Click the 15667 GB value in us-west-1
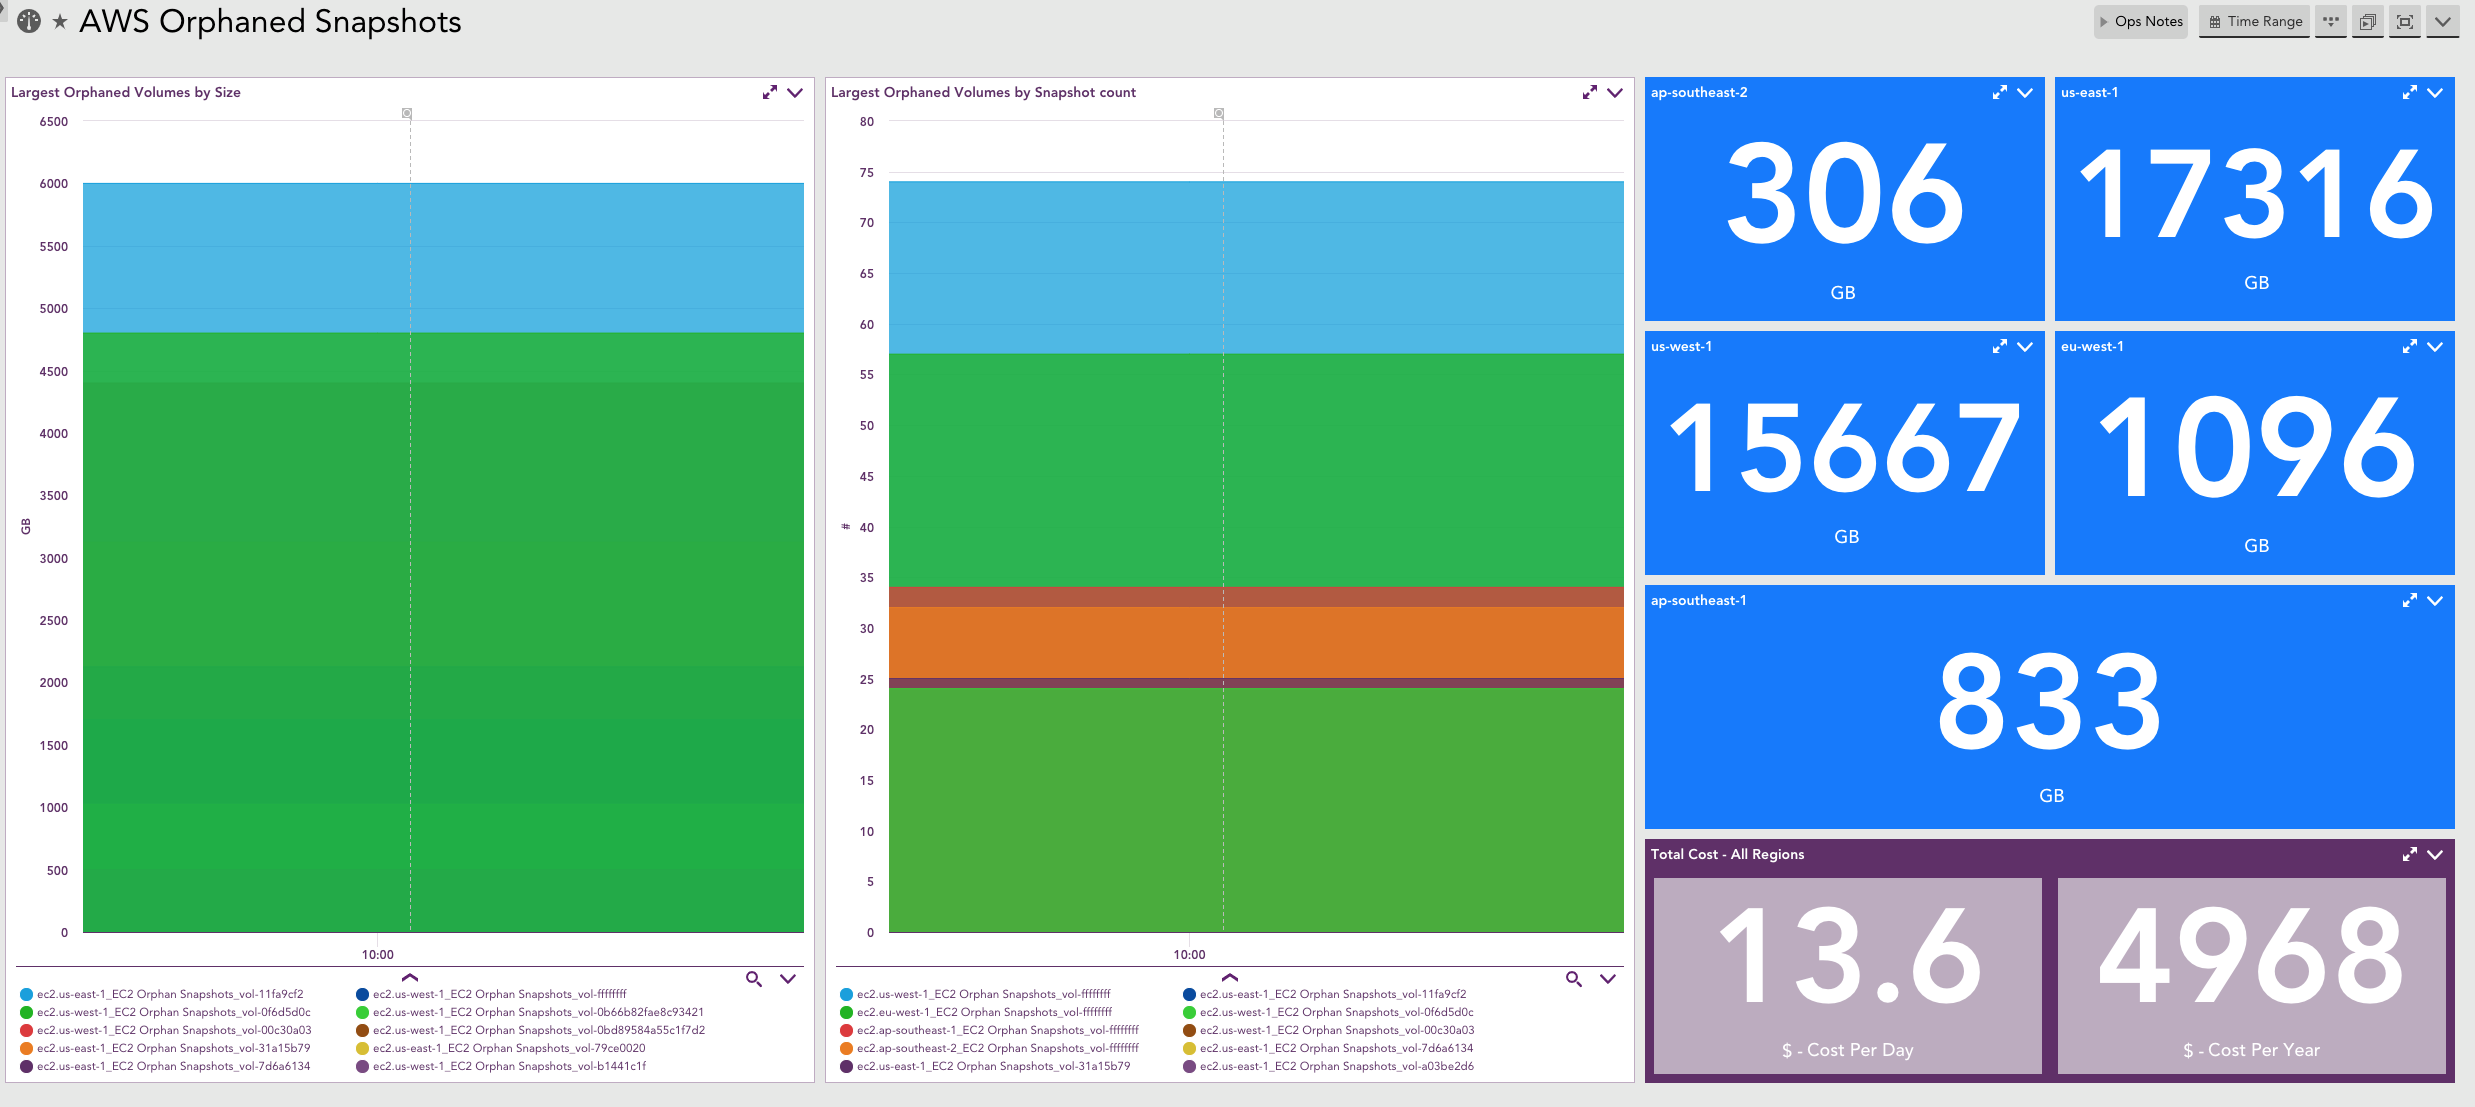Screen dimensions: 2475x1107 (1845, 447)
